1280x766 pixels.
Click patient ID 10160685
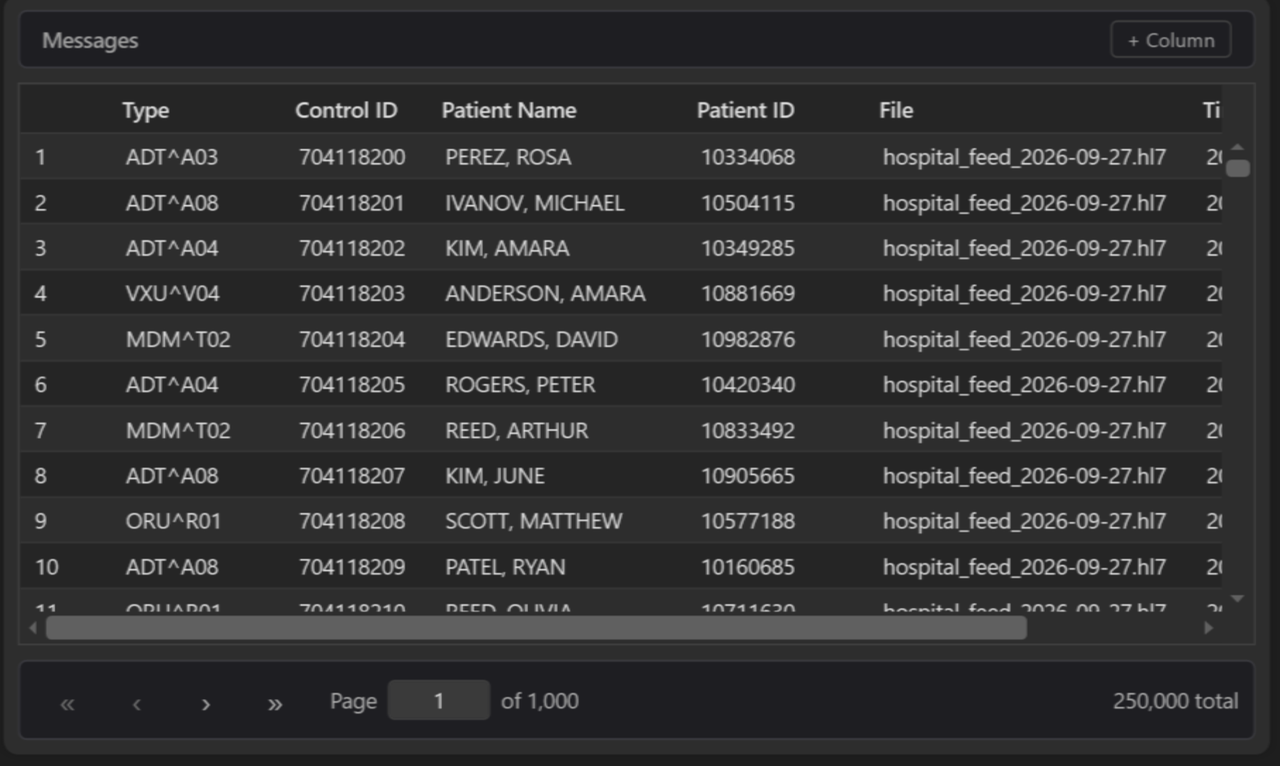click(x=748, y=567)
